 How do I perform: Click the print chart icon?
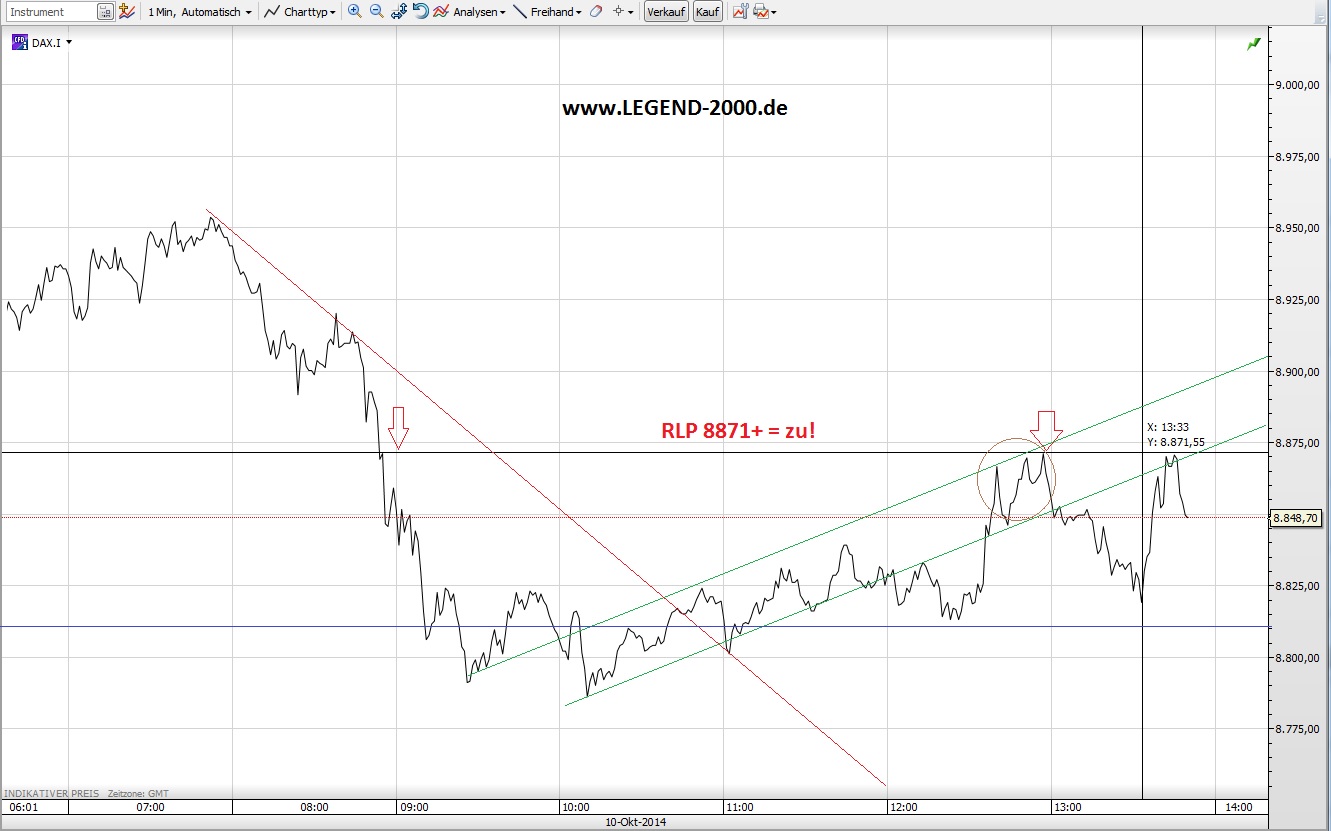tap(762, 12)
